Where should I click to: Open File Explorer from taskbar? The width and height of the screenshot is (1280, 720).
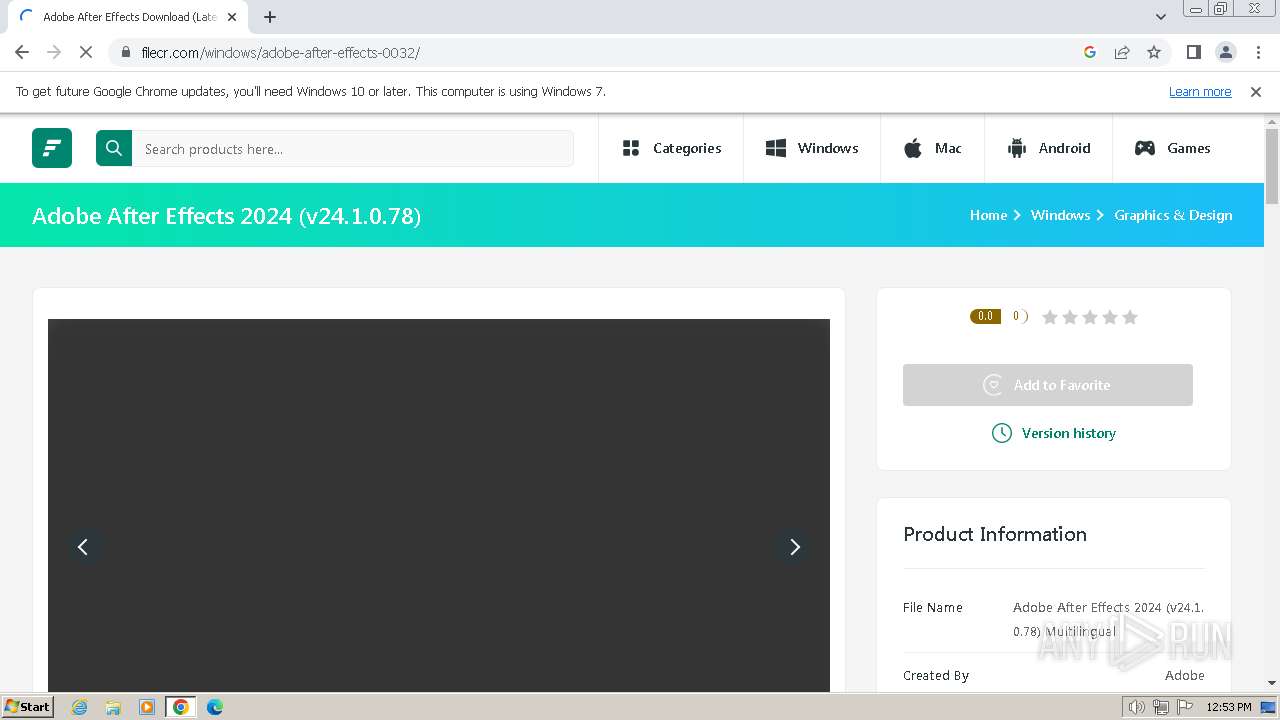point(113,707)
